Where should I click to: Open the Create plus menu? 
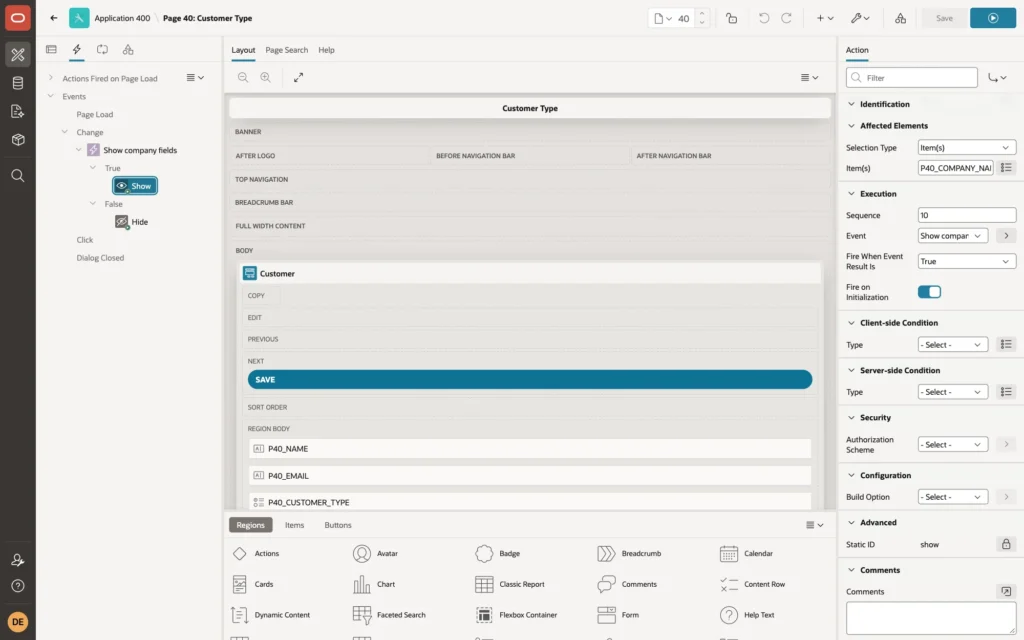tap(825, 18)
